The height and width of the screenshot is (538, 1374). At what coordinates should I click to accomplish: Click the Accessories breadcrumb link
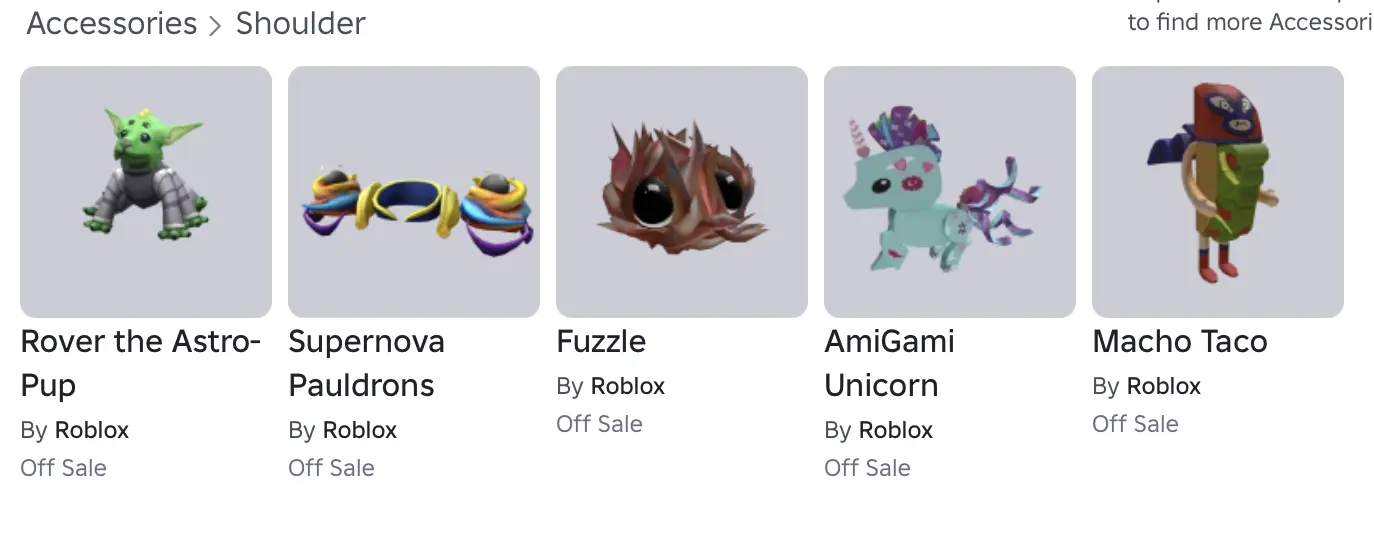[x=112, y=24]
